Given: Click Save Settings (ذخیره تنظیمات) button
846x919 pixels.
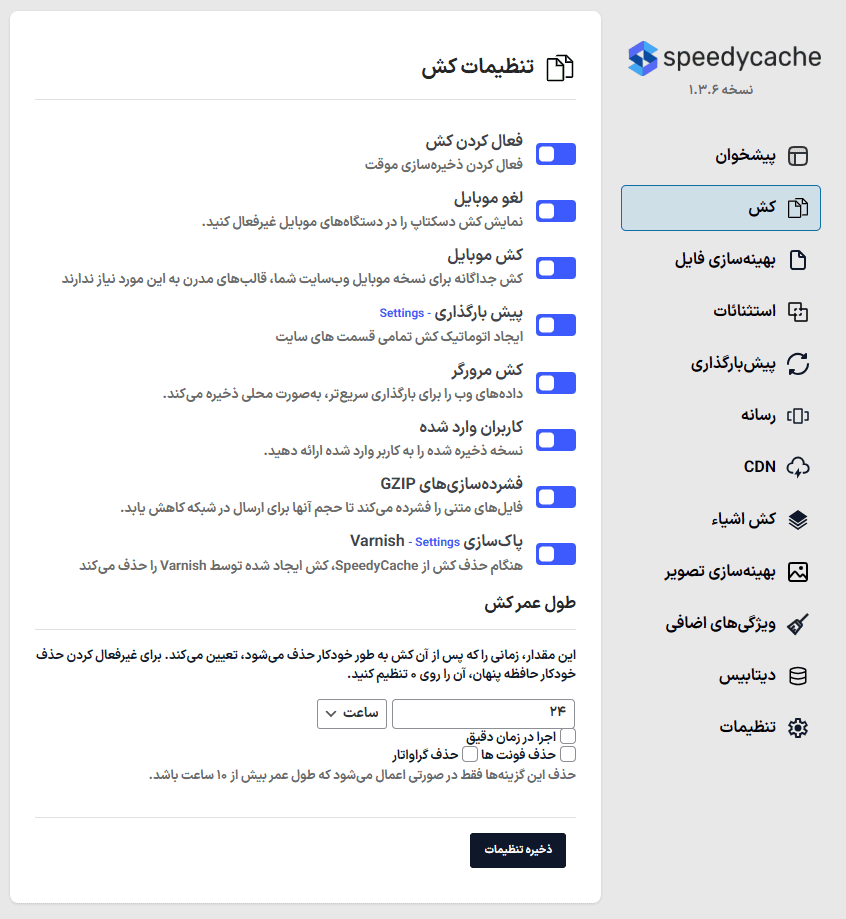Looking at the screenshot, I should pyautogui.click(x=518, y=850).
